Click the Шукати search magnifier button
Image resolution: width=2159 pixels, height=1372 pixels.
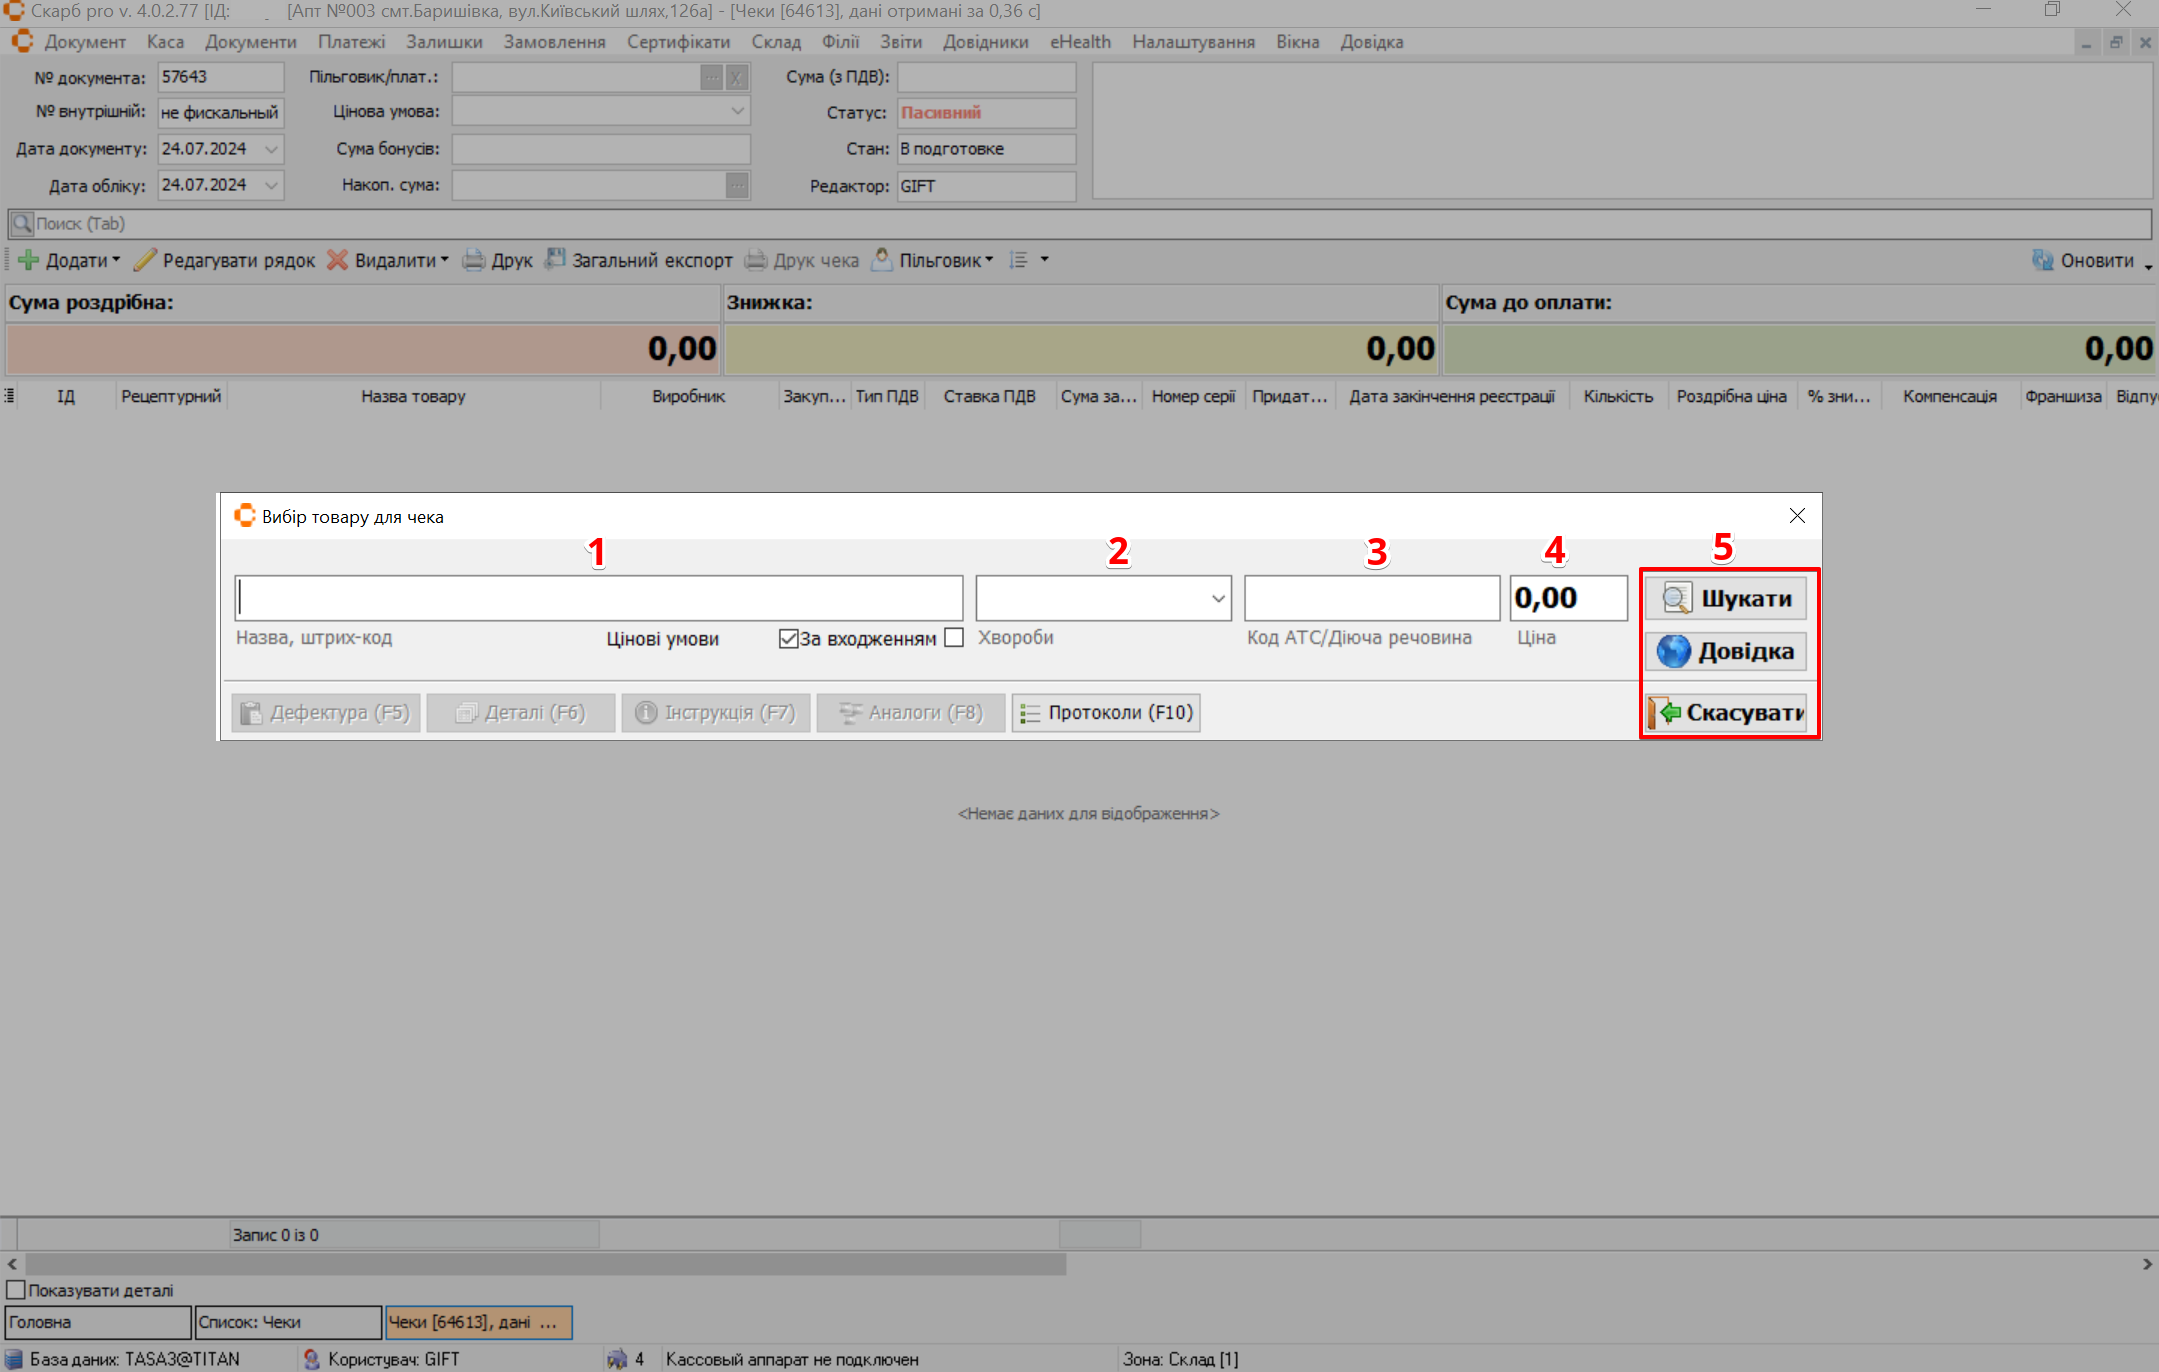point(1725,598)
